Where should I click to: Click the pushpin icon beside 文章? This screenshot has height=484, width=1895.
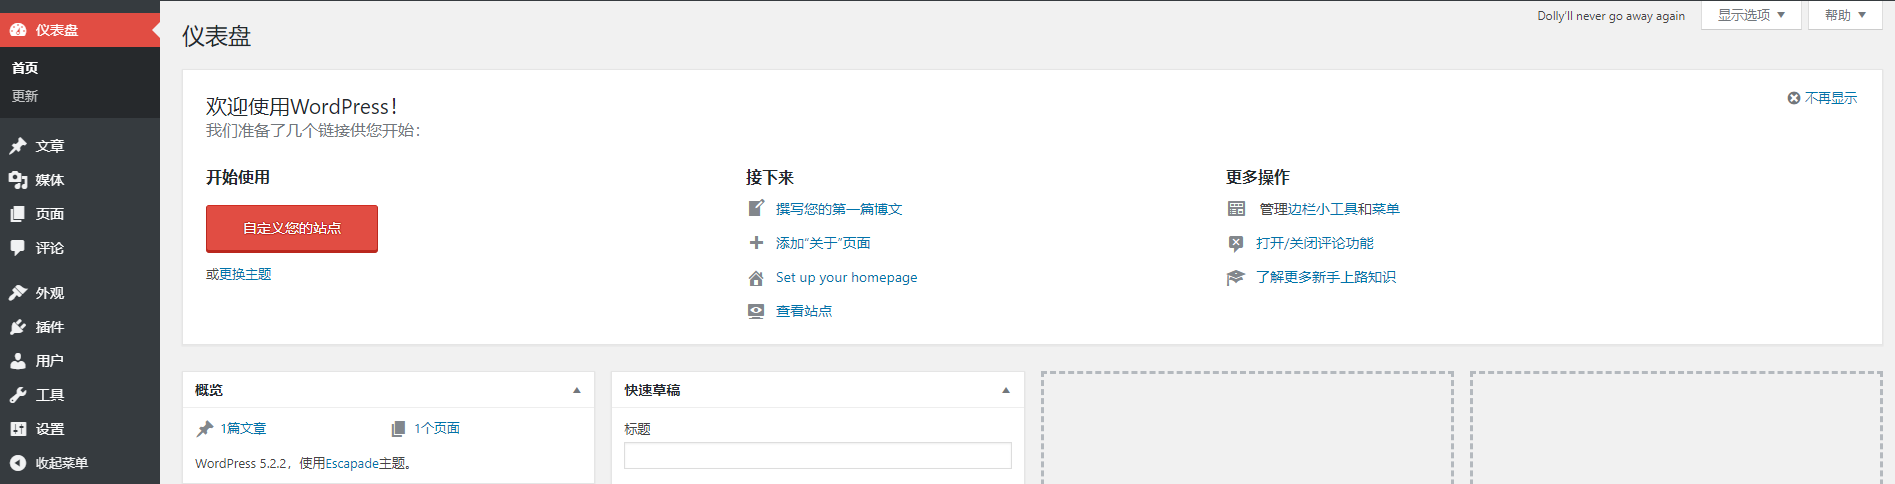click(18, 146)
